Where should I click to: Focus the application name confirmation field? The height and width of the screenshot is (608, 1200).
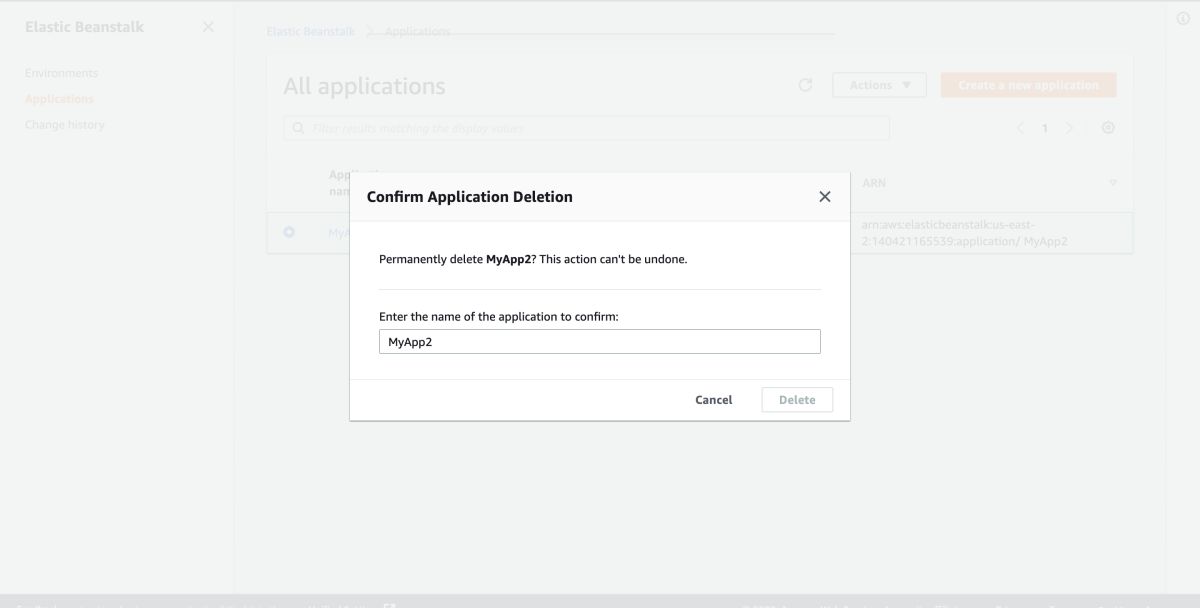tap(600, 342)
